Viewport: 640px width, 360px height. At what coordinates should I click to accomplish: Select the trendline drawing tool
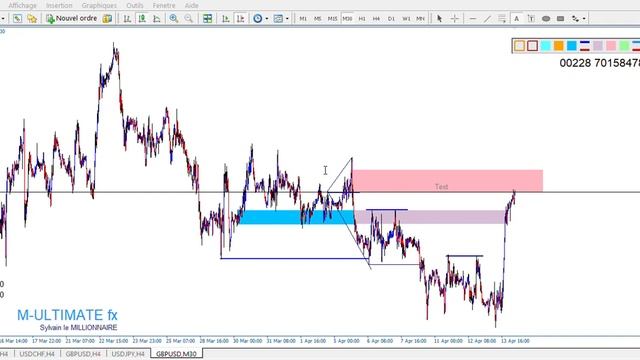(487, 18)
